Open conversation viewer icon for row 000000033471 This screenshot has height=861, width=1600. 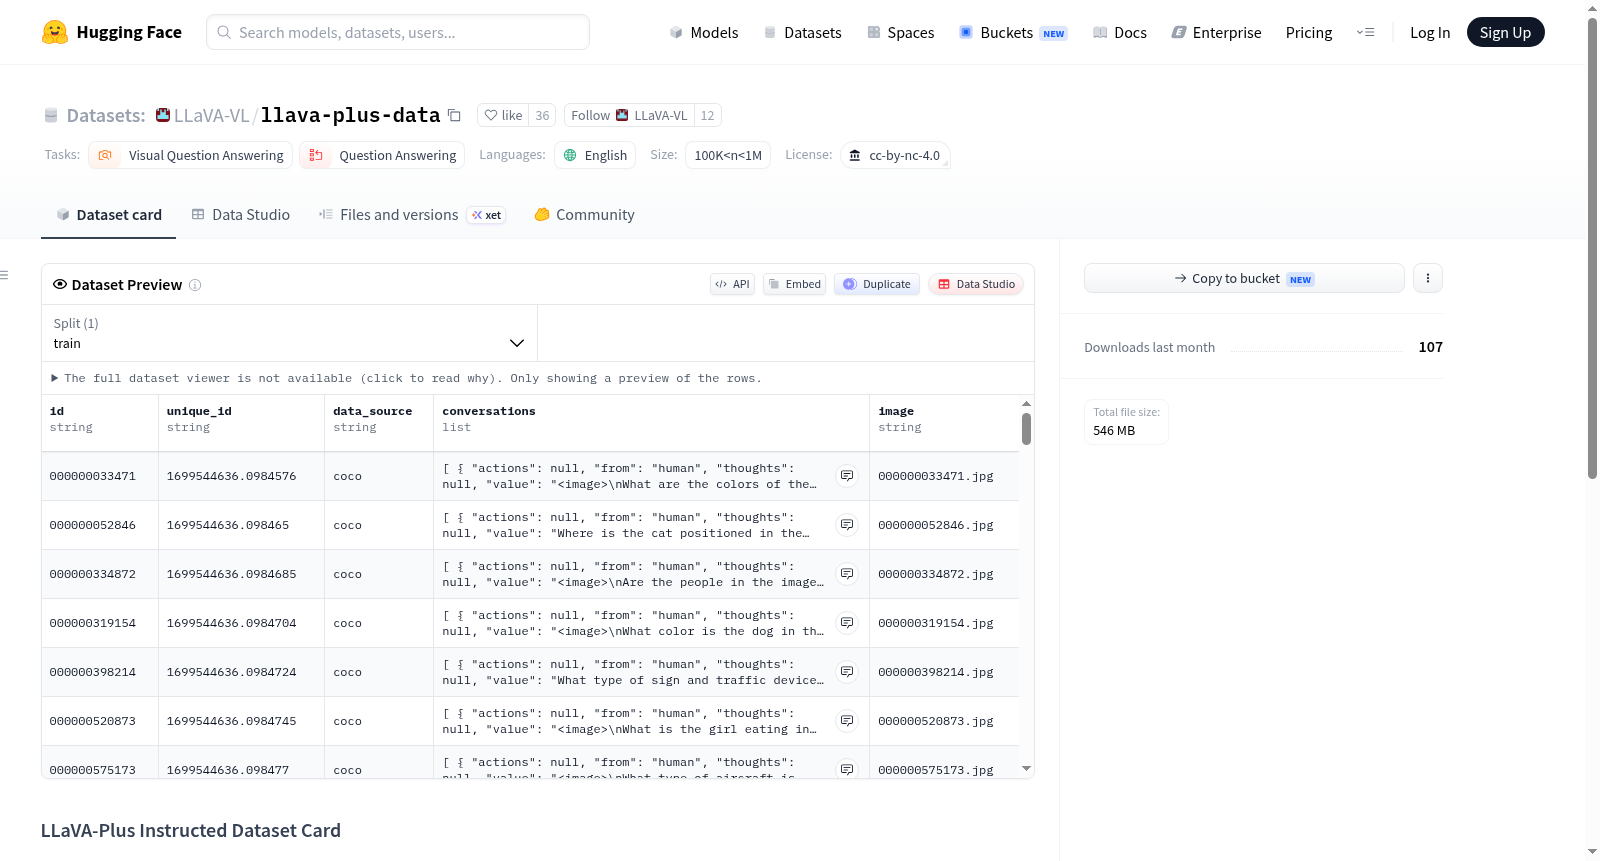[x=847, y=476]
